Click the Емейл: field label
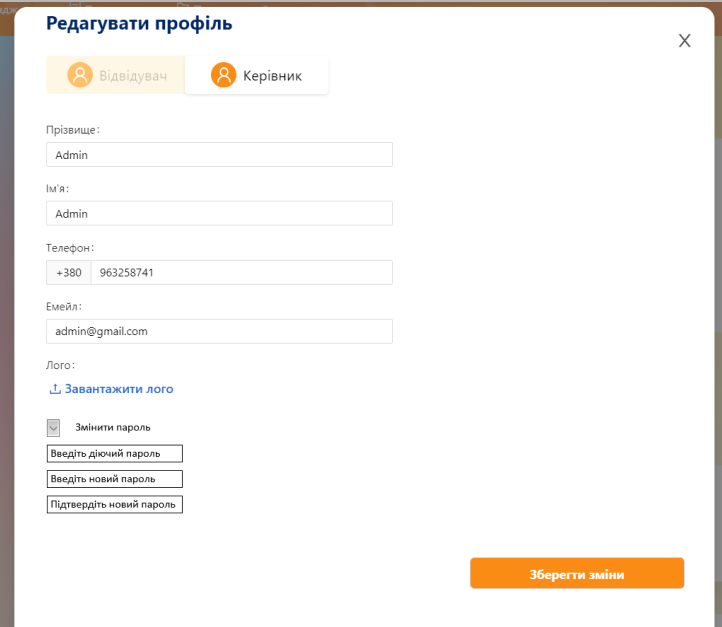Screen dimensions: 722x627 64,307
